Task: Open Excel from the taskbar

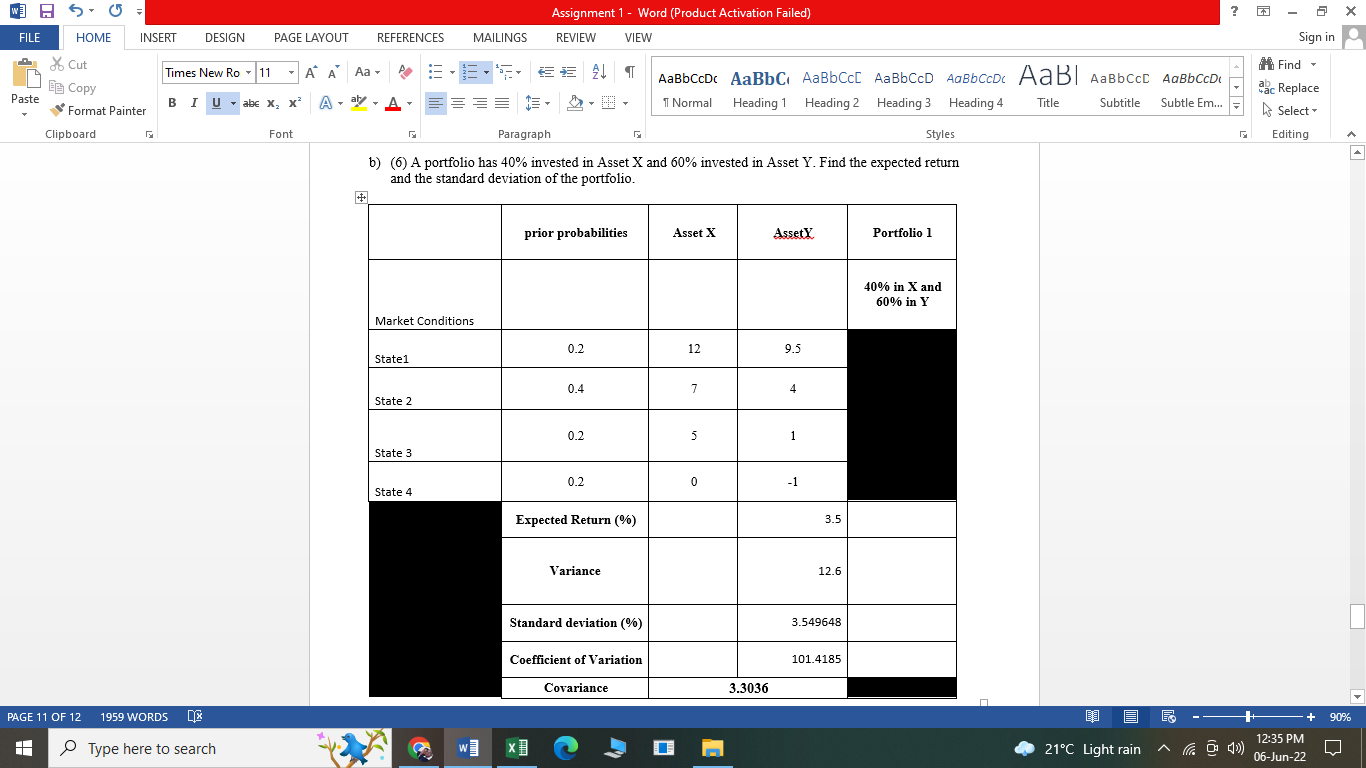Action: 516,748
